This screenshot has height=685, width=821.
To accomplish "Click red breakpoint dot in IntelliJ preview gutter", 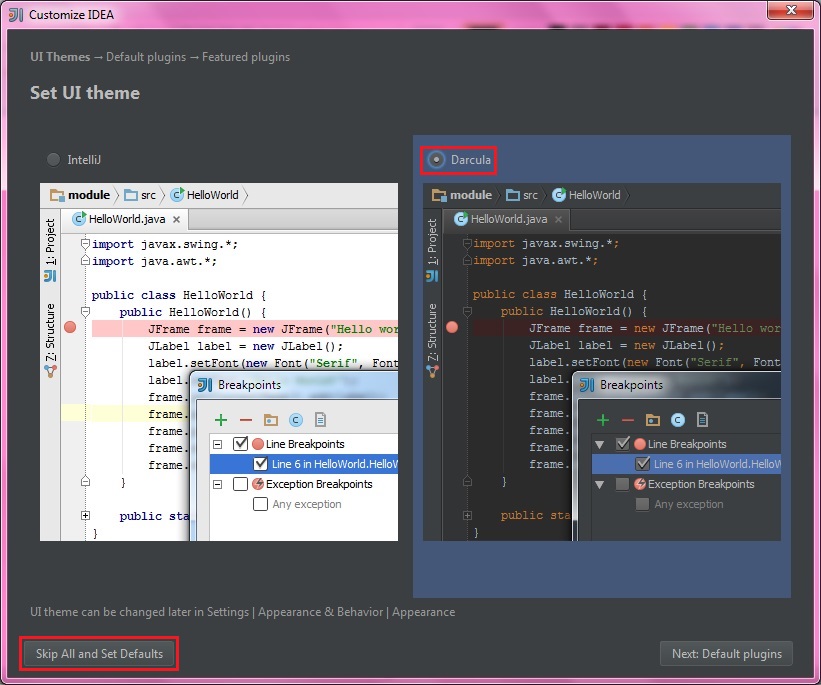I will (x=70, y=327).
